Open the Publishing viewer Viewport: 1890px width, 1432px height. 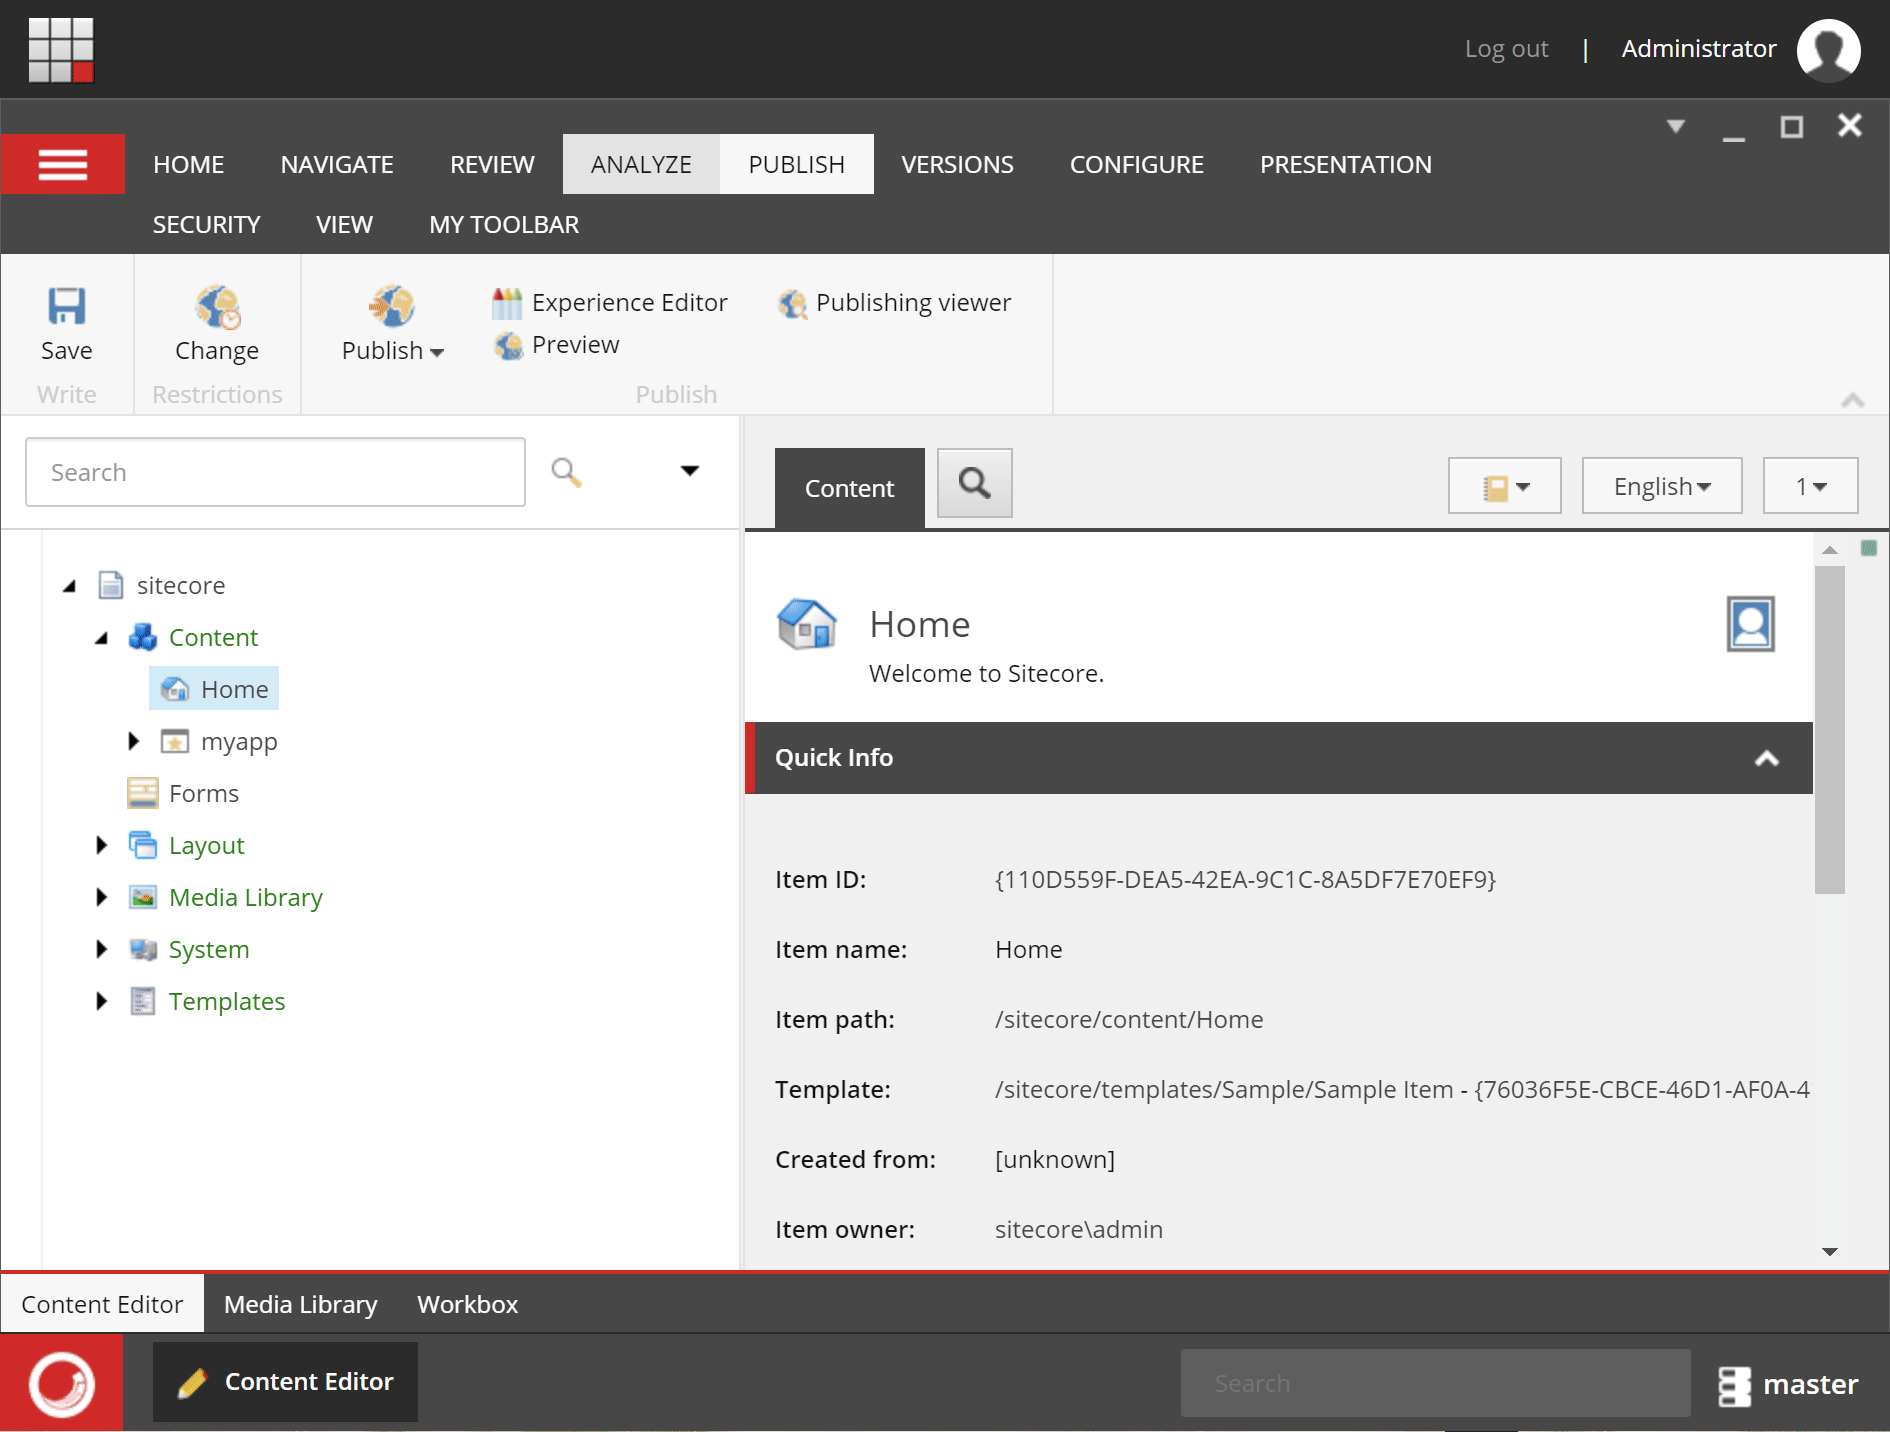(894, 302)
